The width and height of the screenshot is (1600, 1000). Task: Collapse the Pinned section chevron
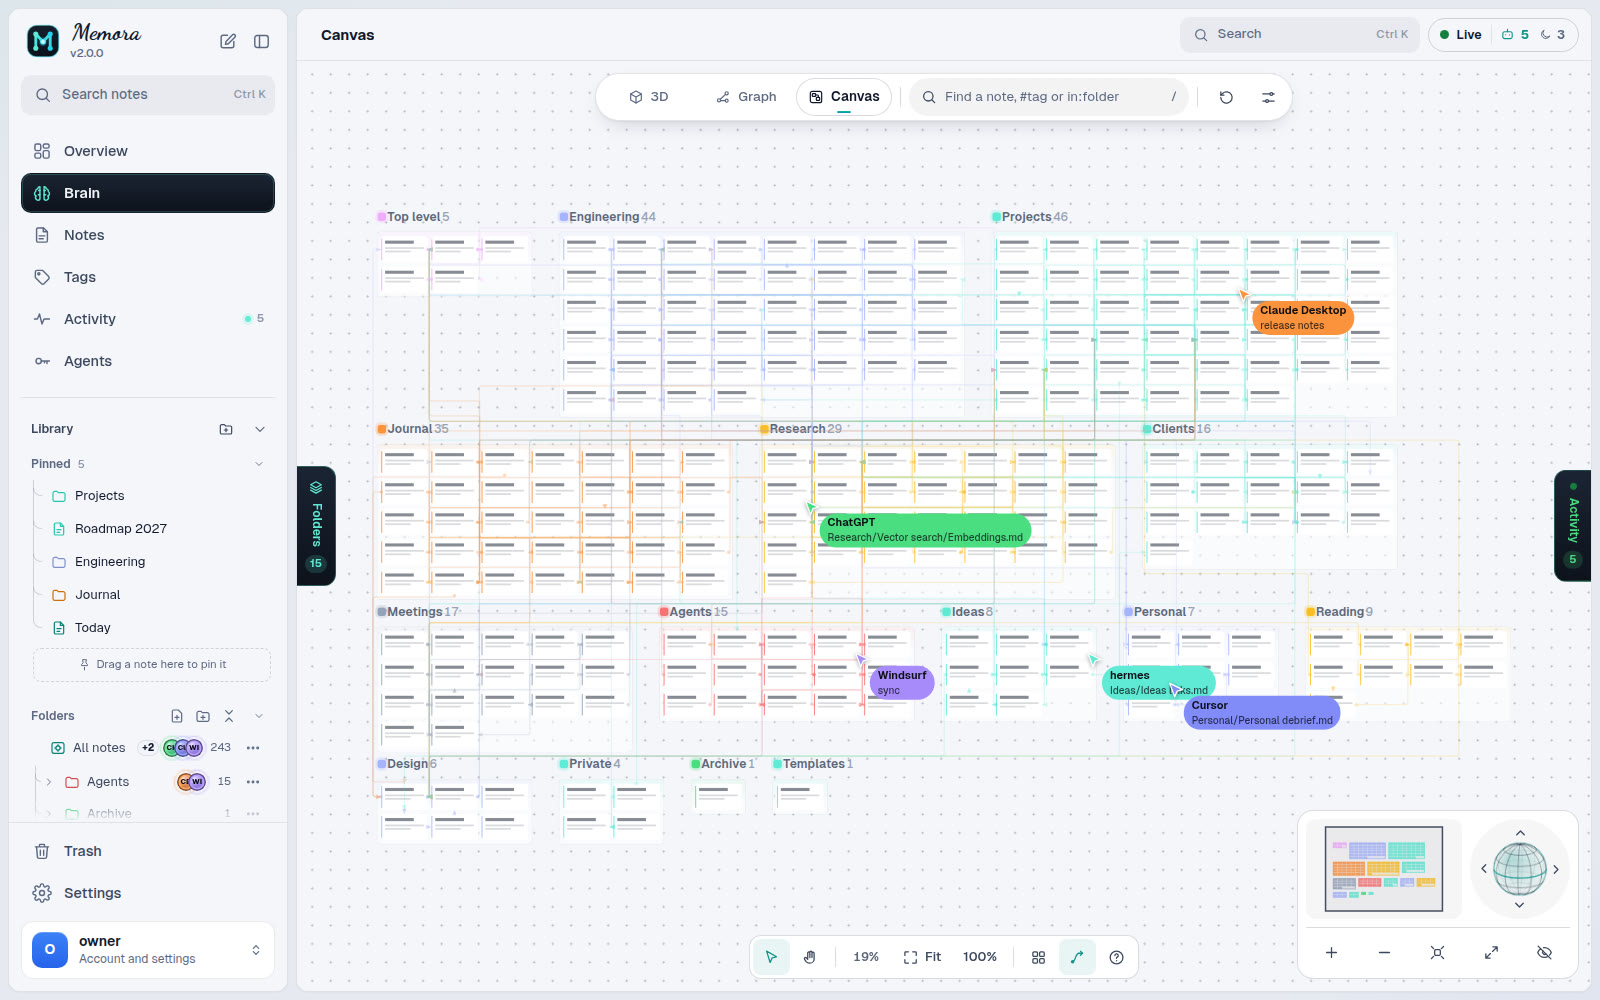pos(259,464)
